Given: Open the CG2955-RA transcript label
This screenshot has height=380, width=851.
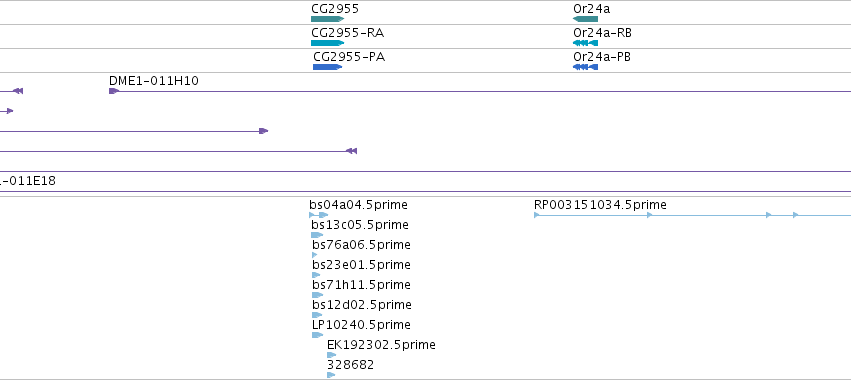Looking at the screenshot, I should 347,33.
